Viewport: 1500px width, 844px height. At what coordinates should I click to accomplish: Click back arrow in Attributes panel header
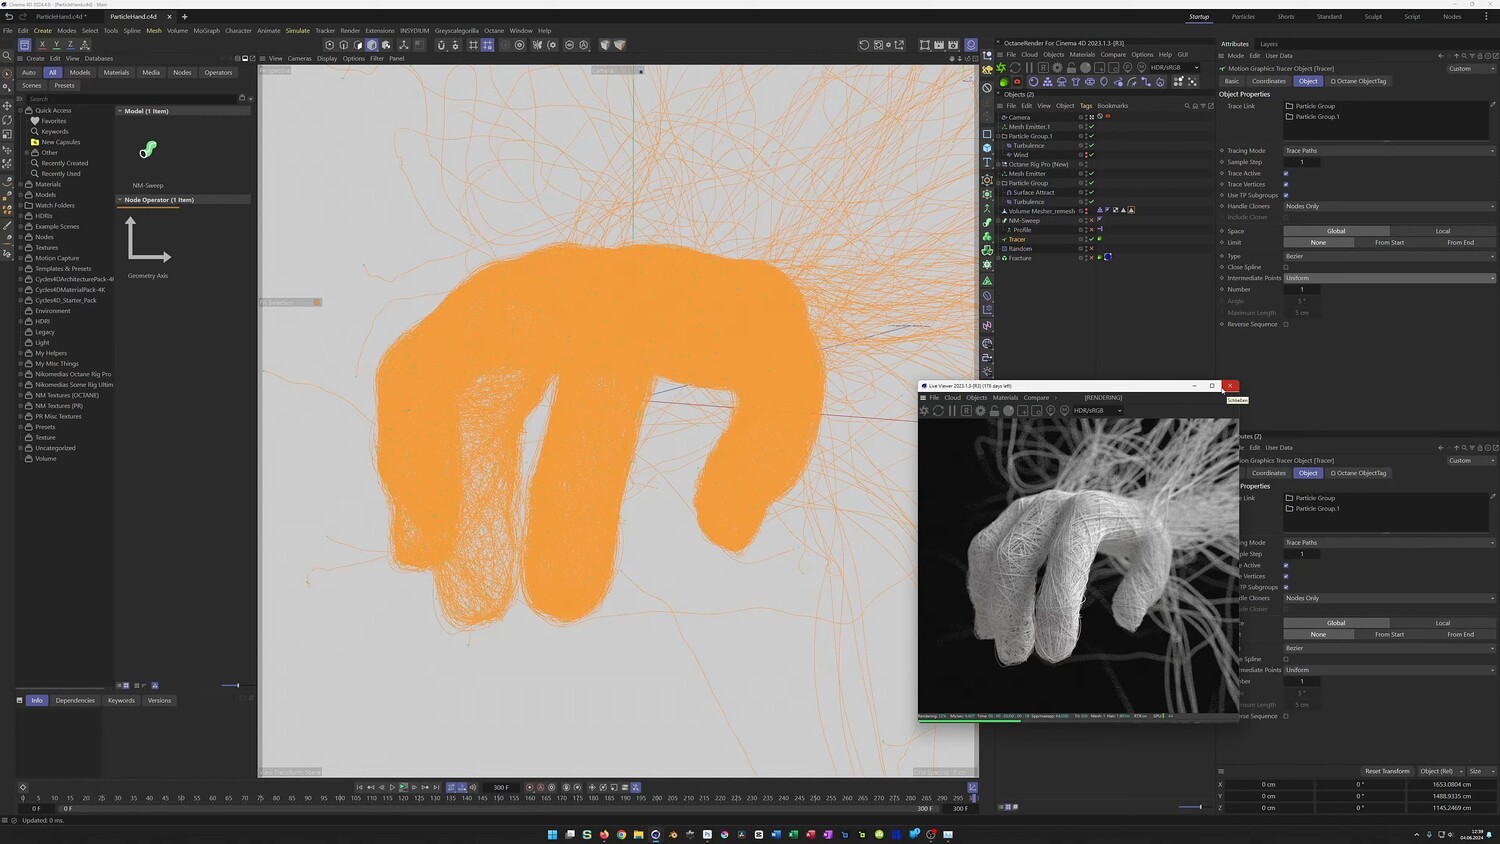[x=1440, y=56]
